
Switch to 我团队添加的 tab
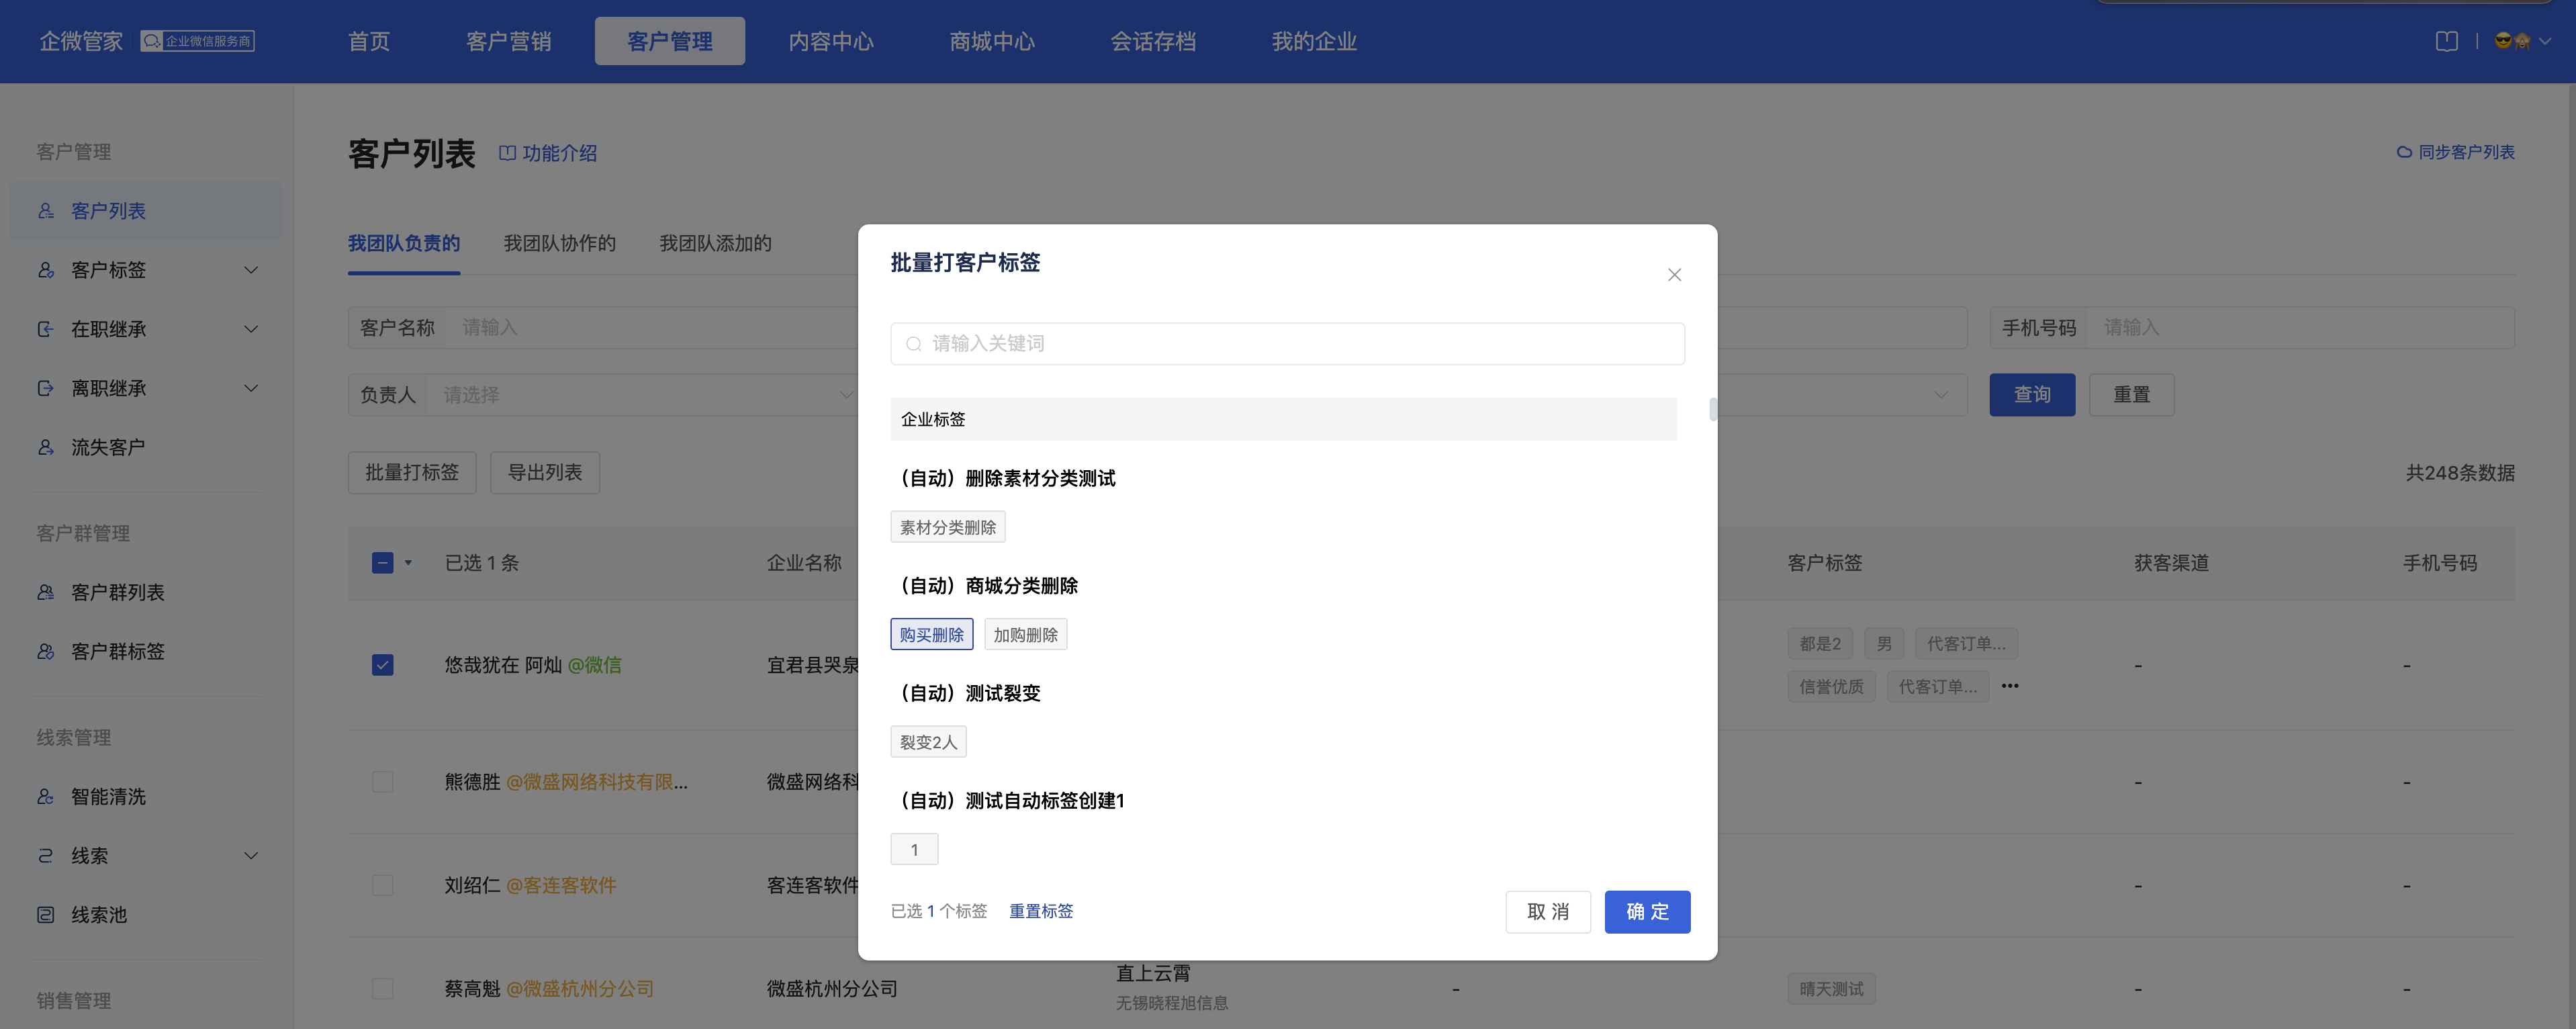(x=715, y=244)
